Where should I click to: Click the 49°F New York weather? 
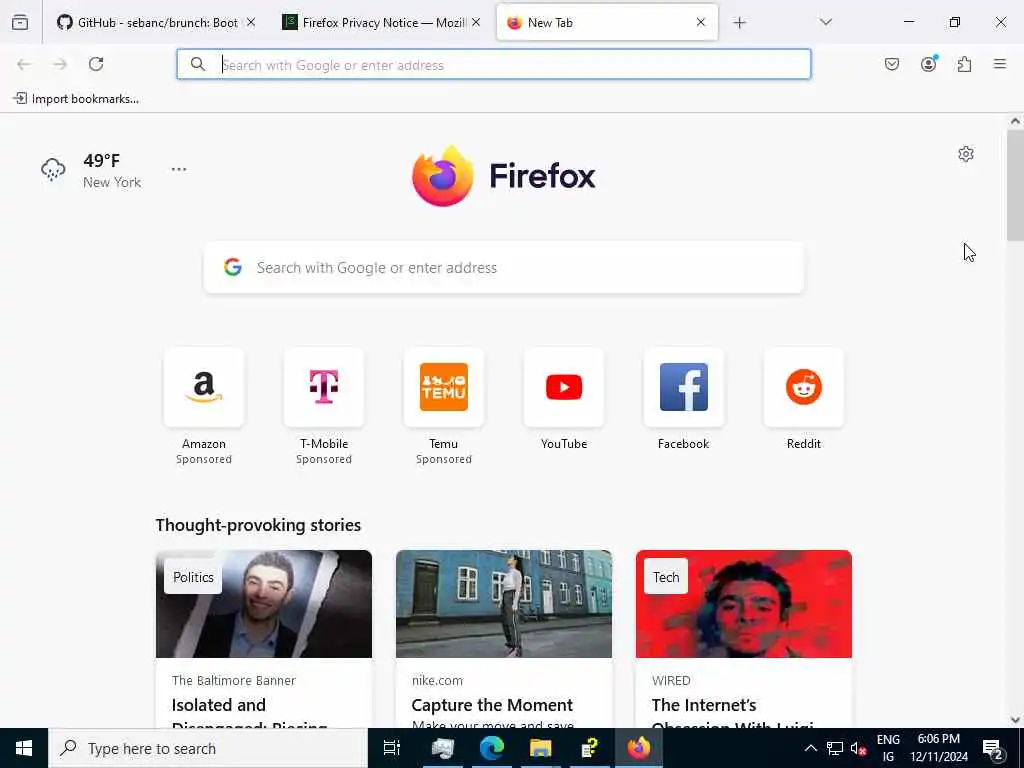pos(112,170)
